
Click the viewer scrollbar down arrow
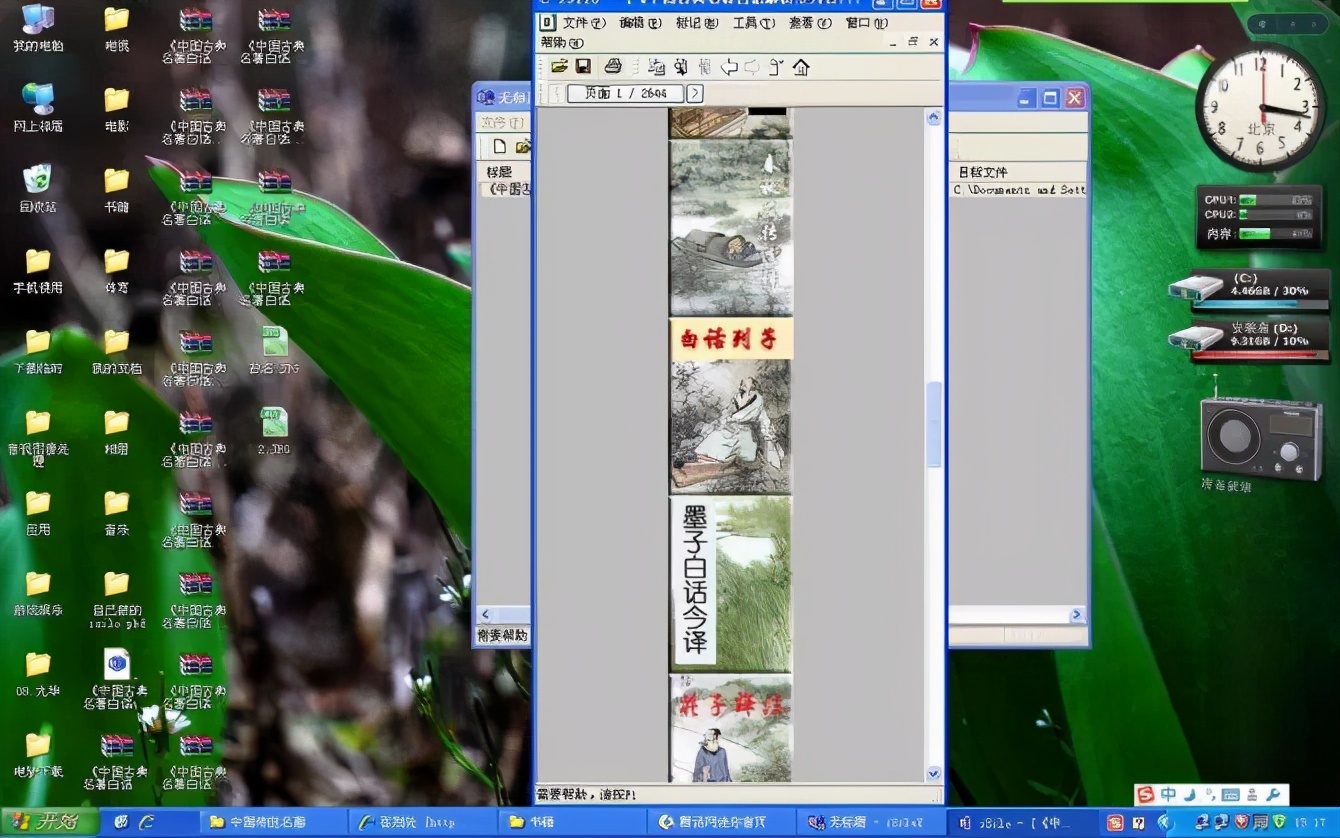934,773
